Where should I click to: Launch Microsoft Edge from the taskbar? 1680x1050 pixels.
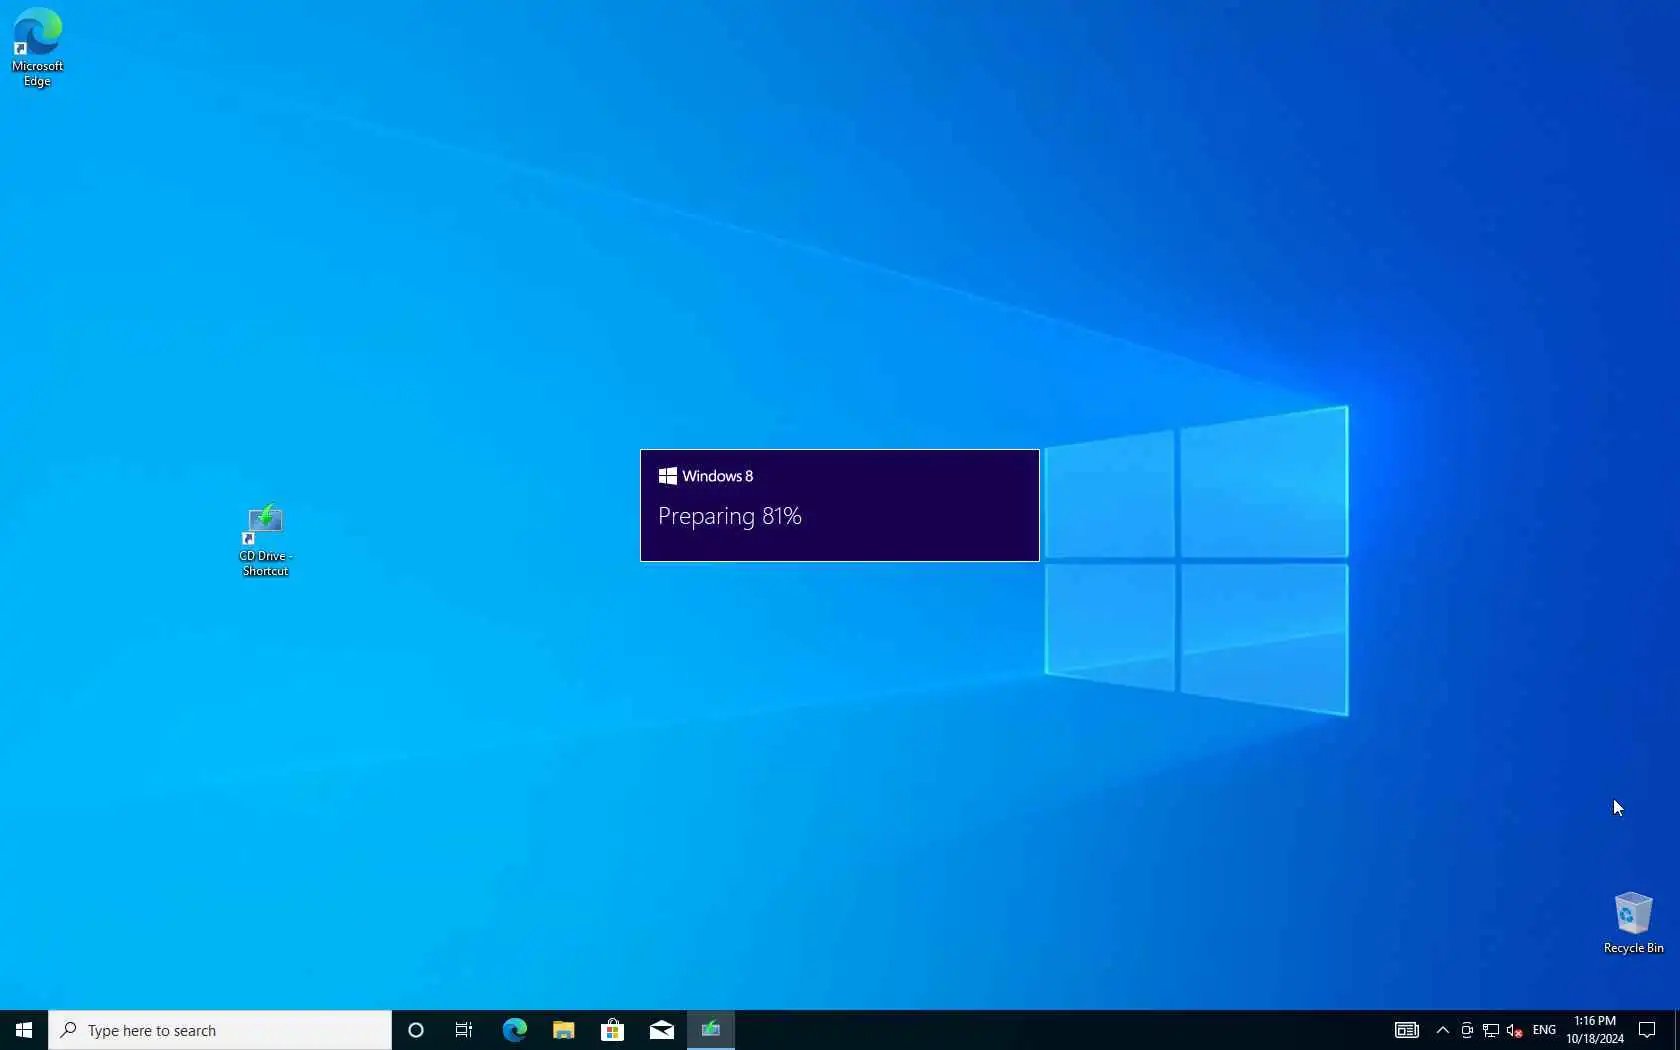[514, 1030]
